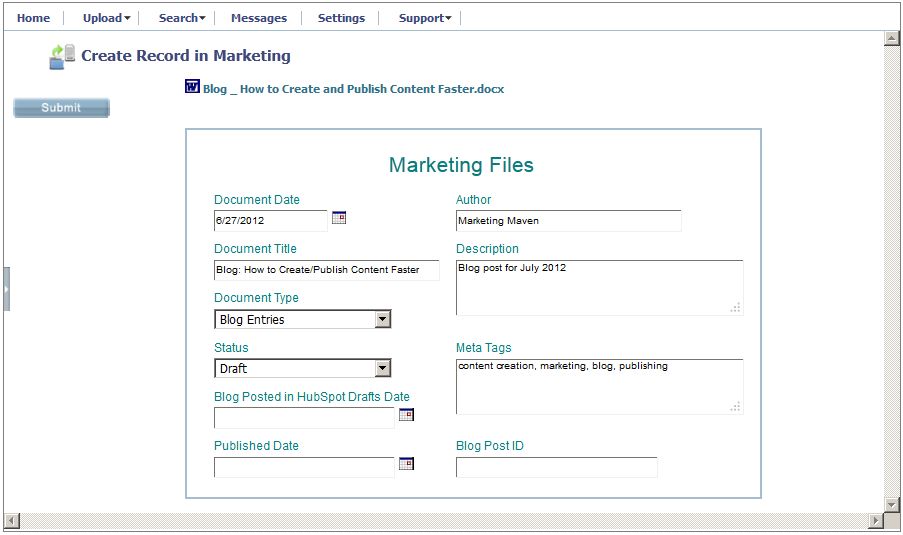Screen dimensions: 903x535
Task: Go to the Home page
Action: [33, 18]
